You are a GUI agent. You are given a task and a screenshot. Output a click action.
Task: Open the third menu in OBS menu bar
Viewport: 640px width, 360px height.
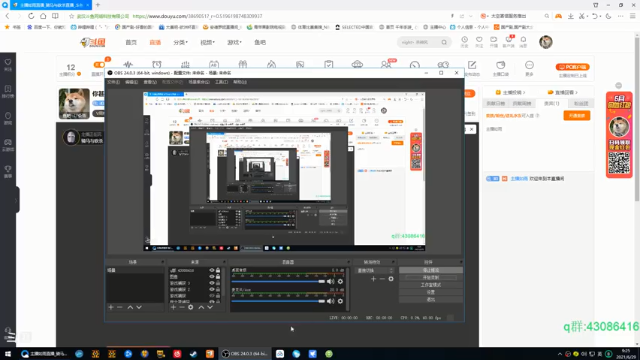point(150,82)
